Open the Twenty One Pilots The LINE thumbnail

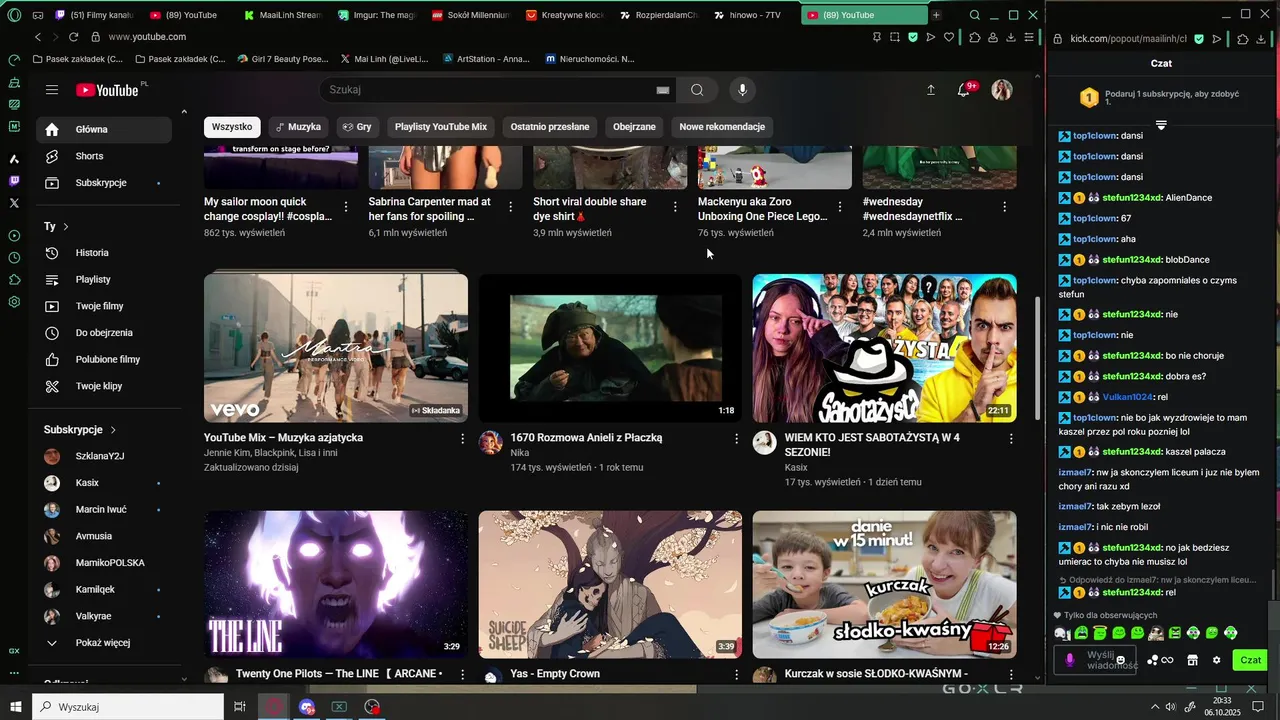336,585
